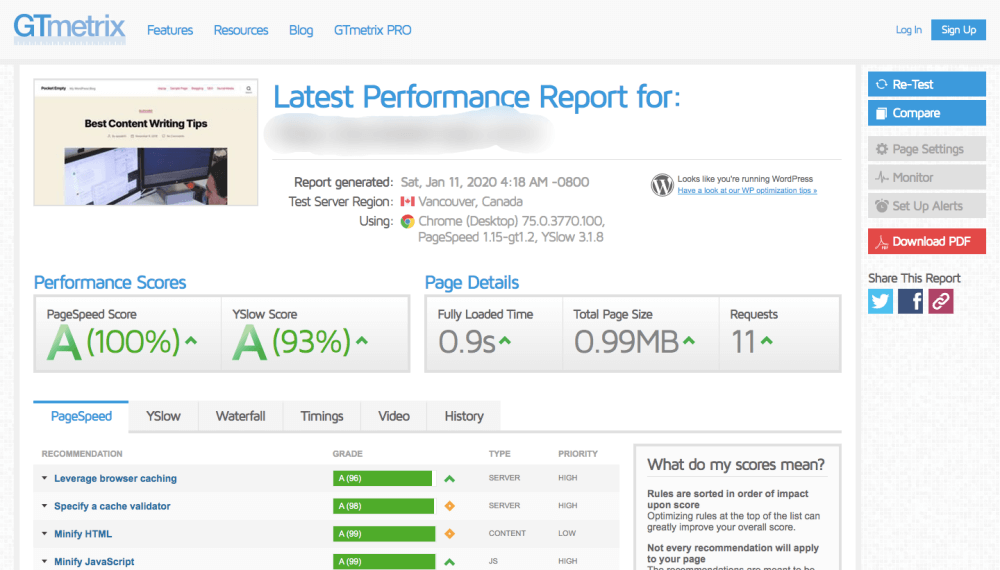Click green arrow next to PageSpeed Score

[191, 341]
